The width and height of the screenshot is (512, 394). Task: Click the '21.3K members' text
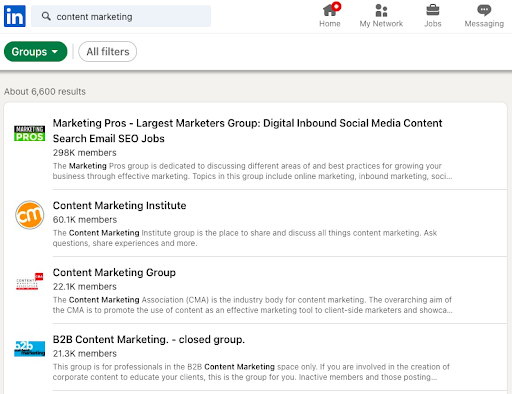tap(85, 354)
